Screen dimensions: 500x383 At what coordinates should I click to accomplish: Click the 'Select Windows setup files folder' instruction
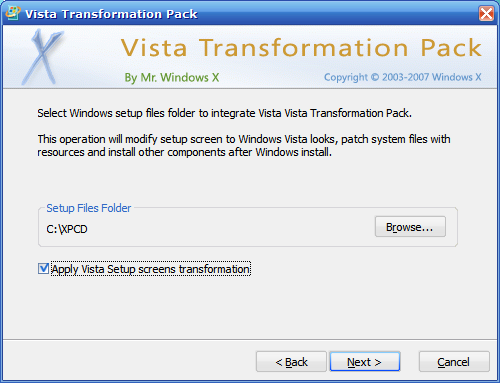click(x=224, y=113)
